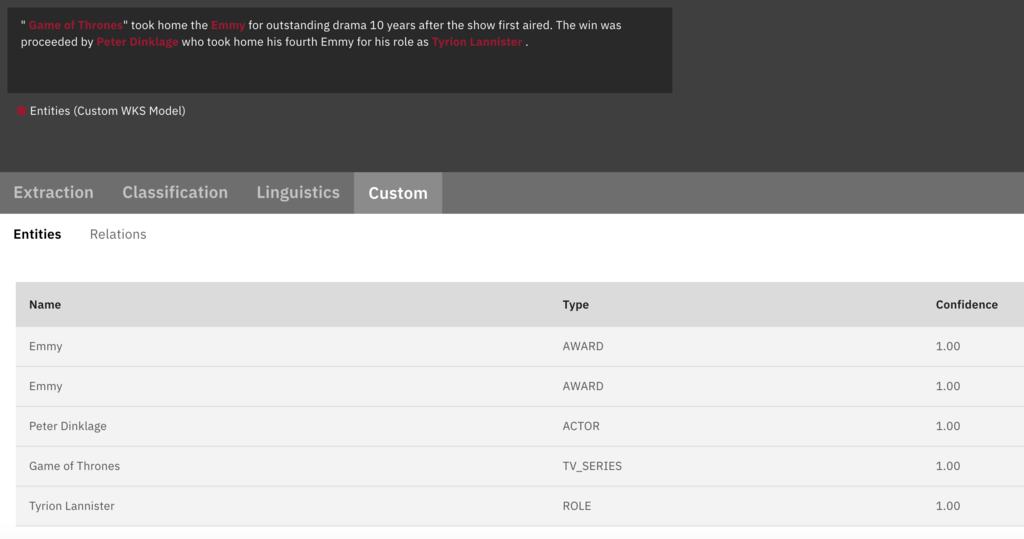
Task: Select the Peter Dinklage name cell
Action: pos(68,427)
